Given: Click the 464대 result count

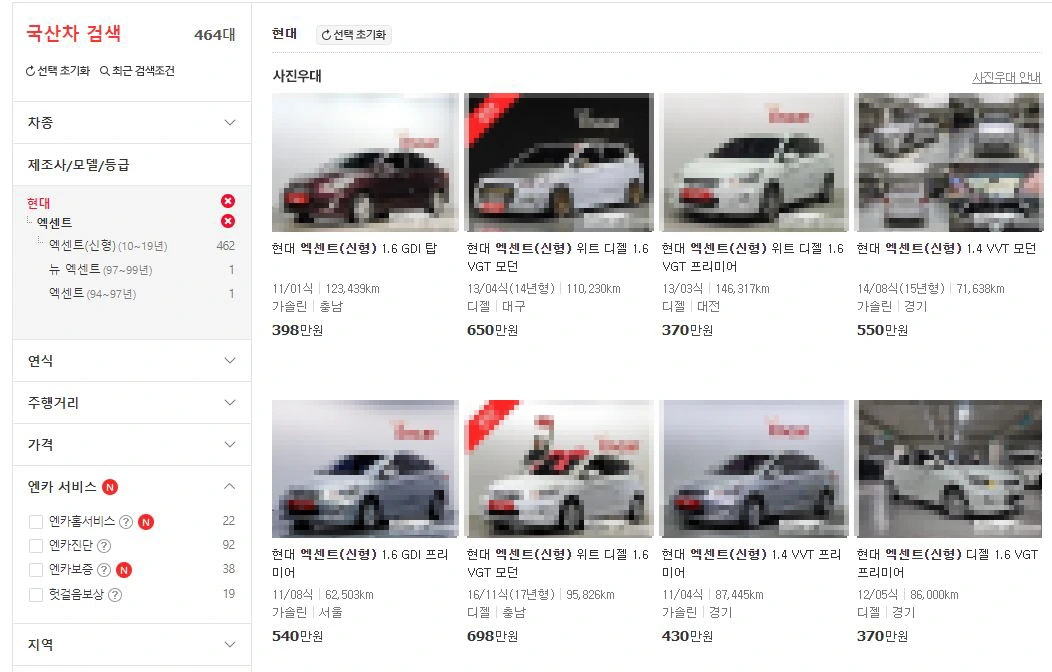Looking at the screenshot, I should (x=215, y=35).
